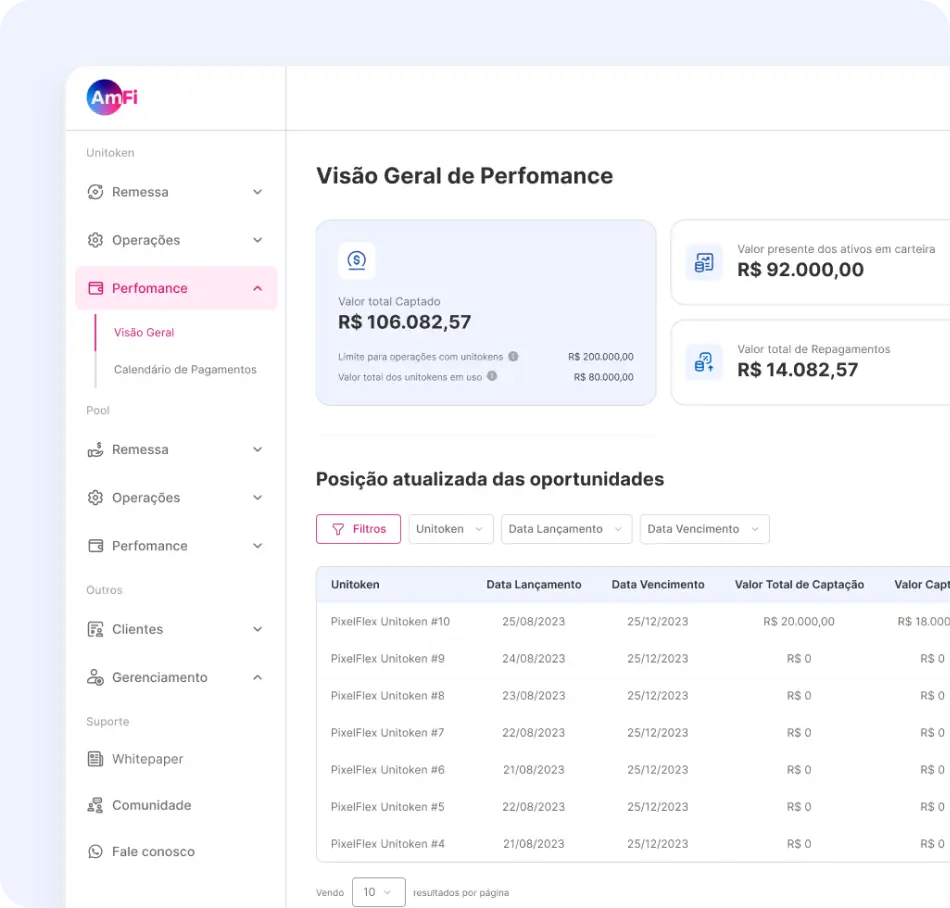Screen dimensions: 950x908
Task: Click the Whitepaper document icon
Action: (96, 759)
